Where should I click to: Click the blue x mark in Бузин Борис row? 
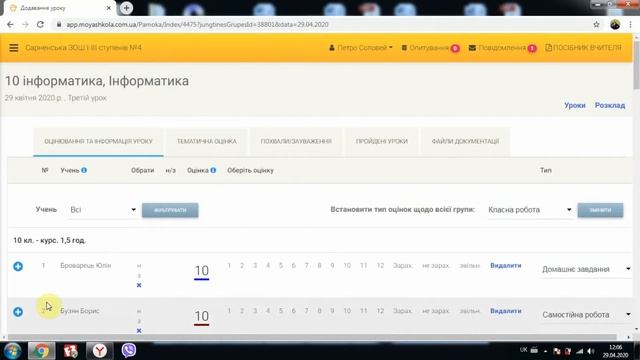pos(139,330)
